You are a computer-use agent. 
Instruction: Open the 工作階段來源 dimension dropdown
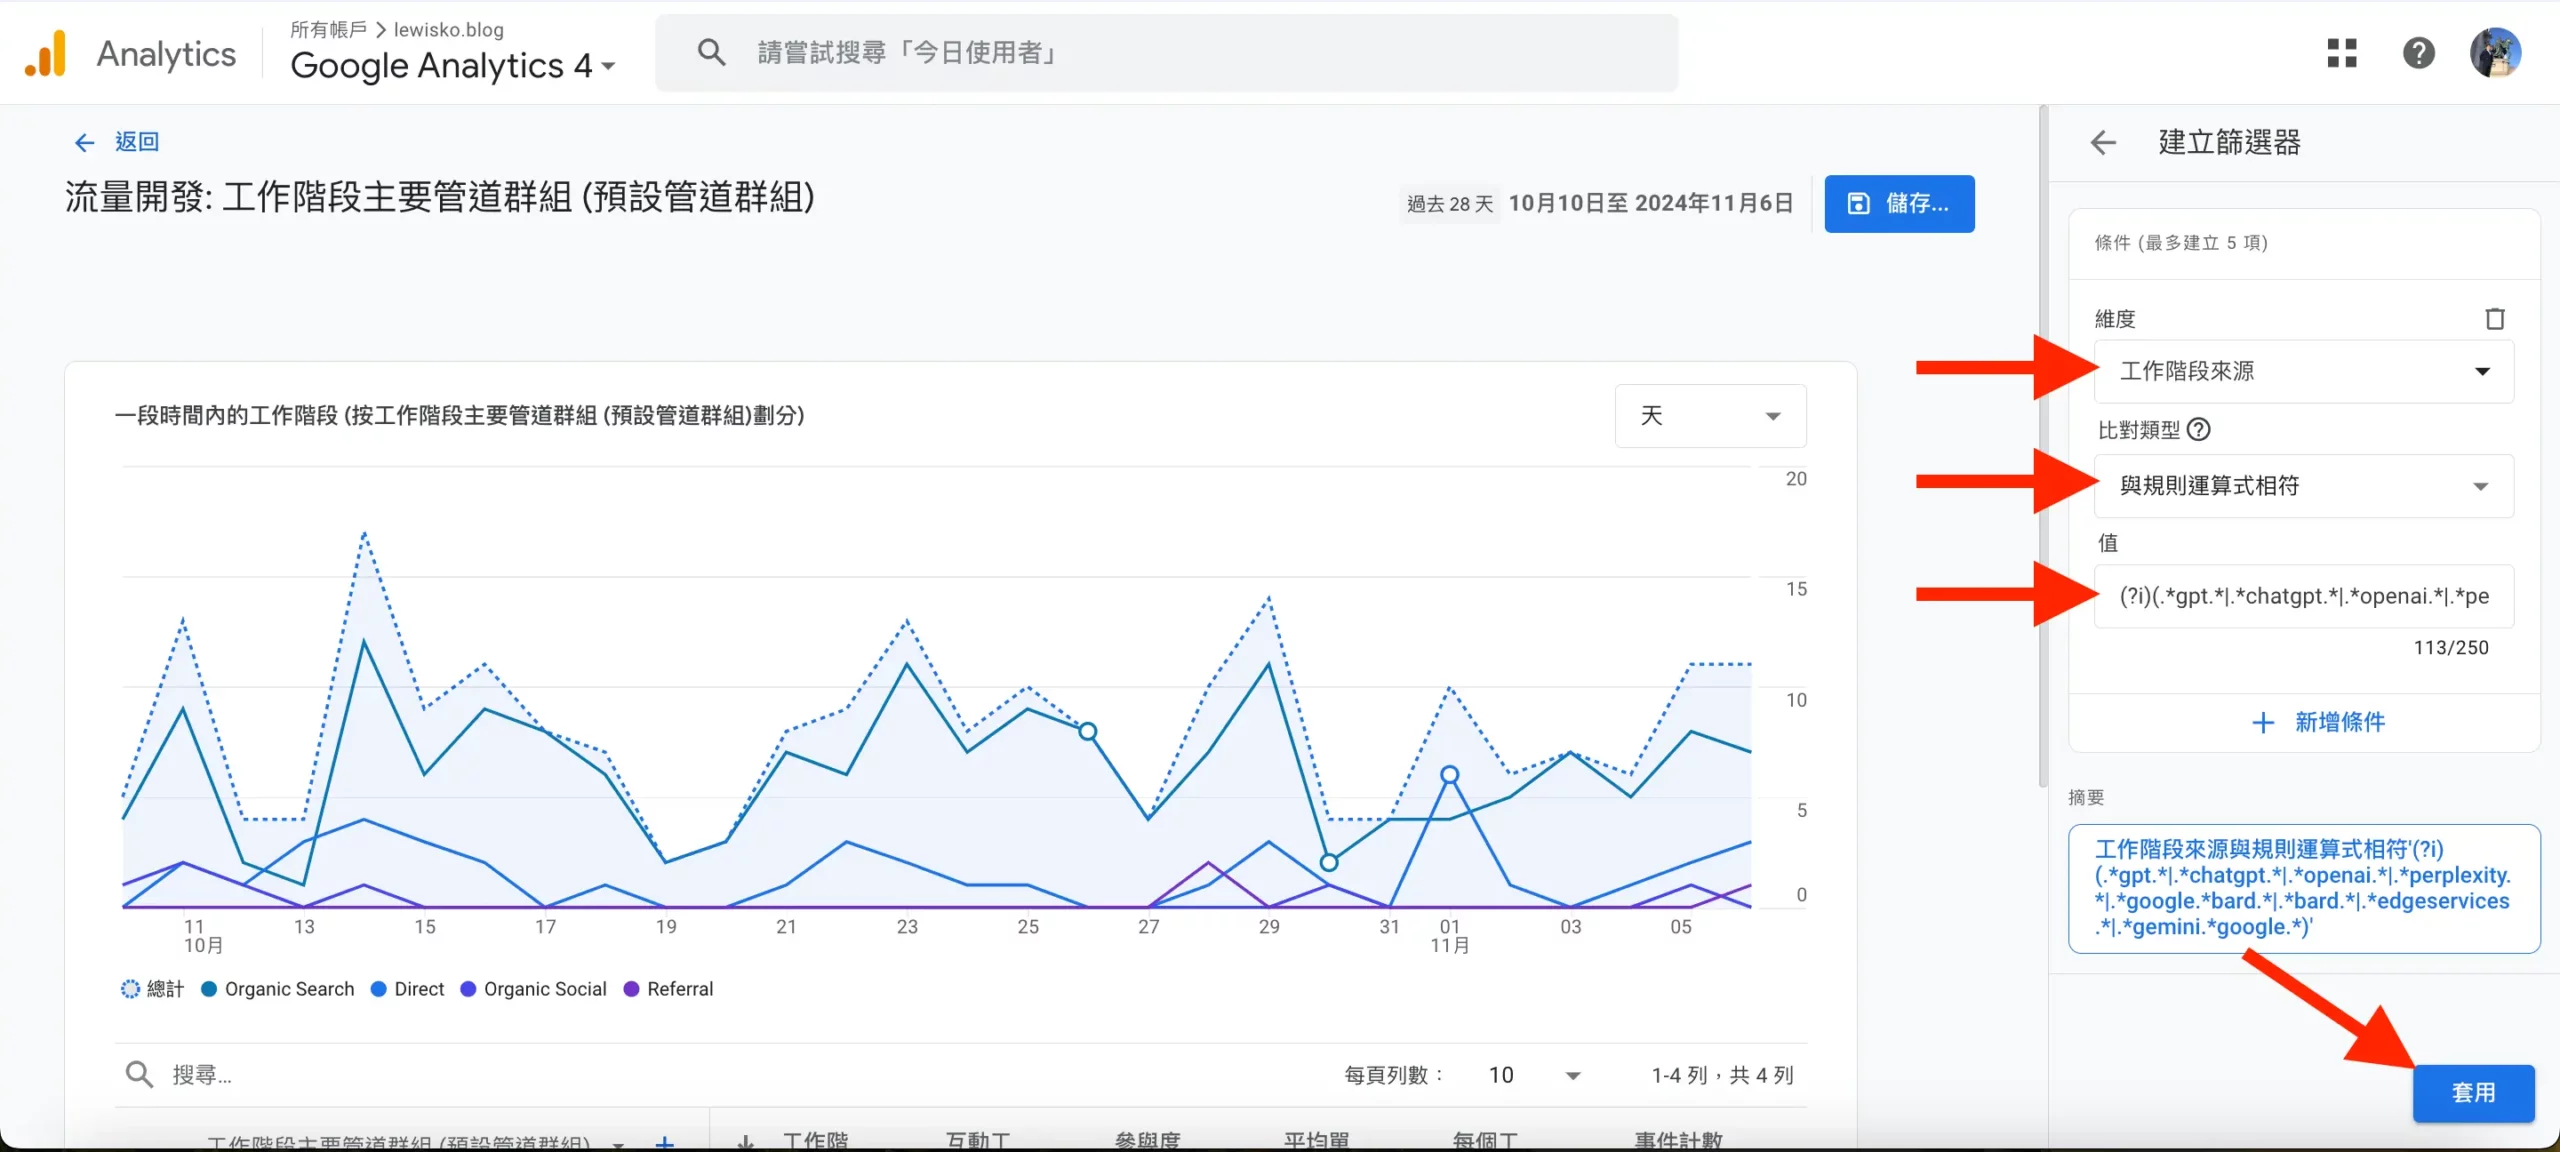(2304, 371)
